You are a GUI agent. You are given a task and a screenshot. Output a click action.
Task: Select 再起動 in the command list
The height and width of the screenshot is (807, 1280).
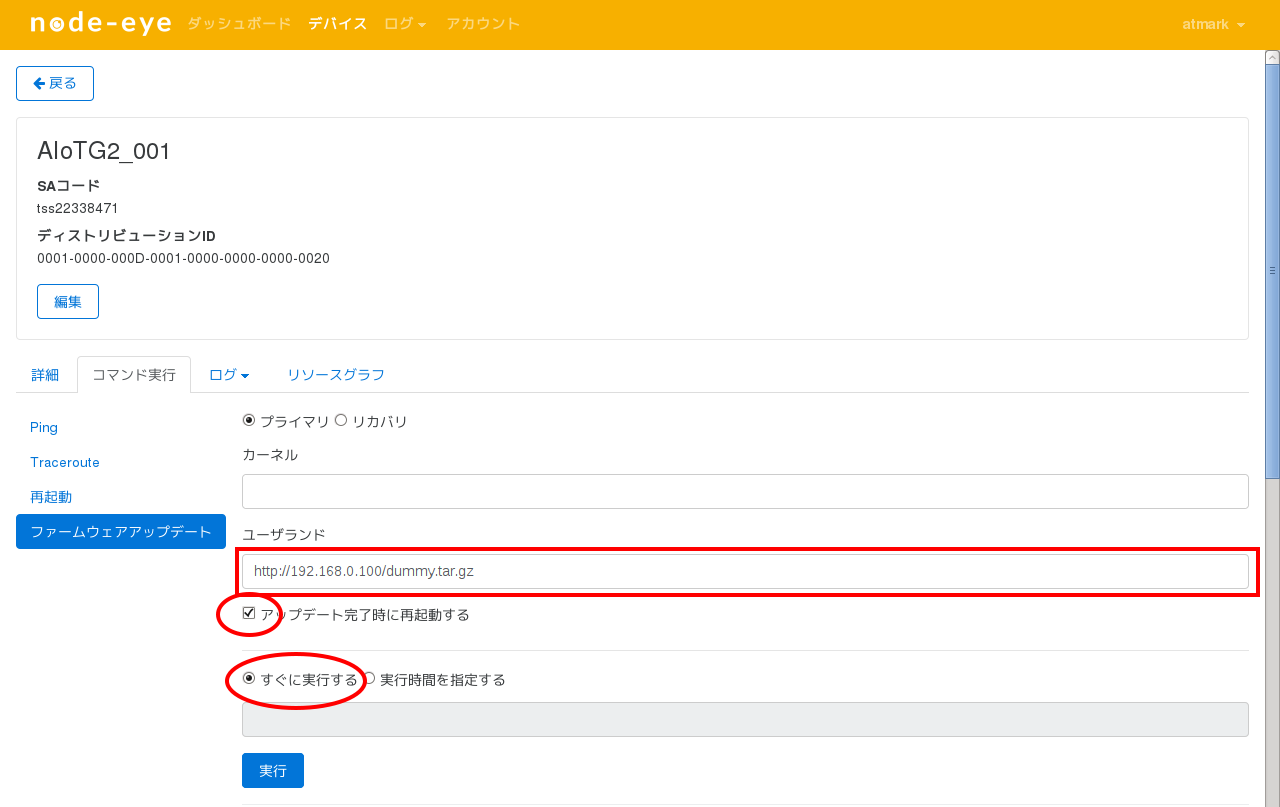pos(51,496)
